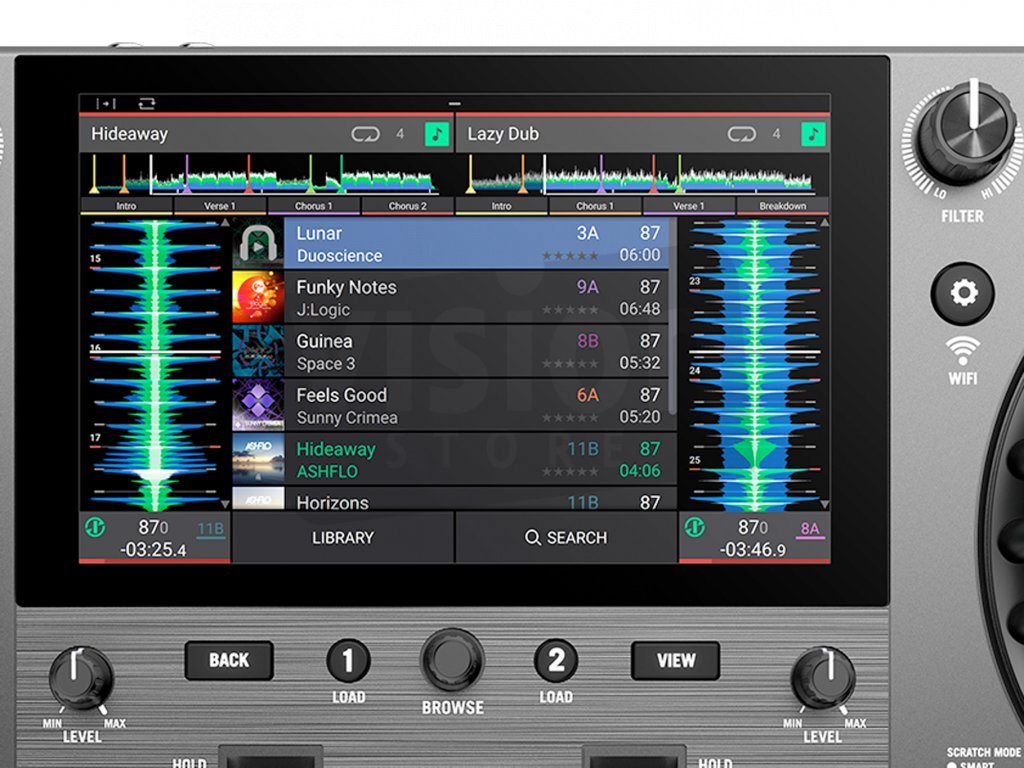1024x768 pixels.
Task: Click the BROWSE encoder knob
Action: click(453, 660)
